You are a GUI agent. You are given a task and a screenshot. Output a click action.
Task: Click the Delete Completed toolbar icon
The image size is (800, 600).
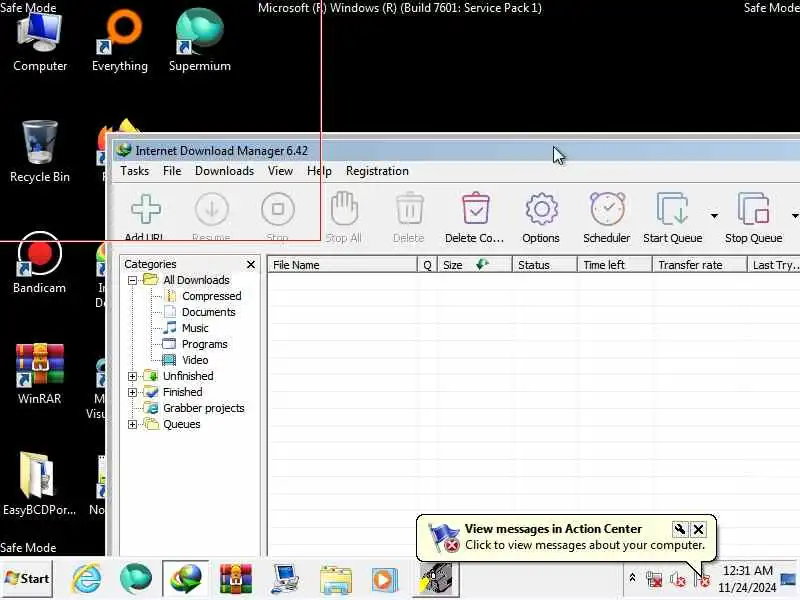coord(476,208)
